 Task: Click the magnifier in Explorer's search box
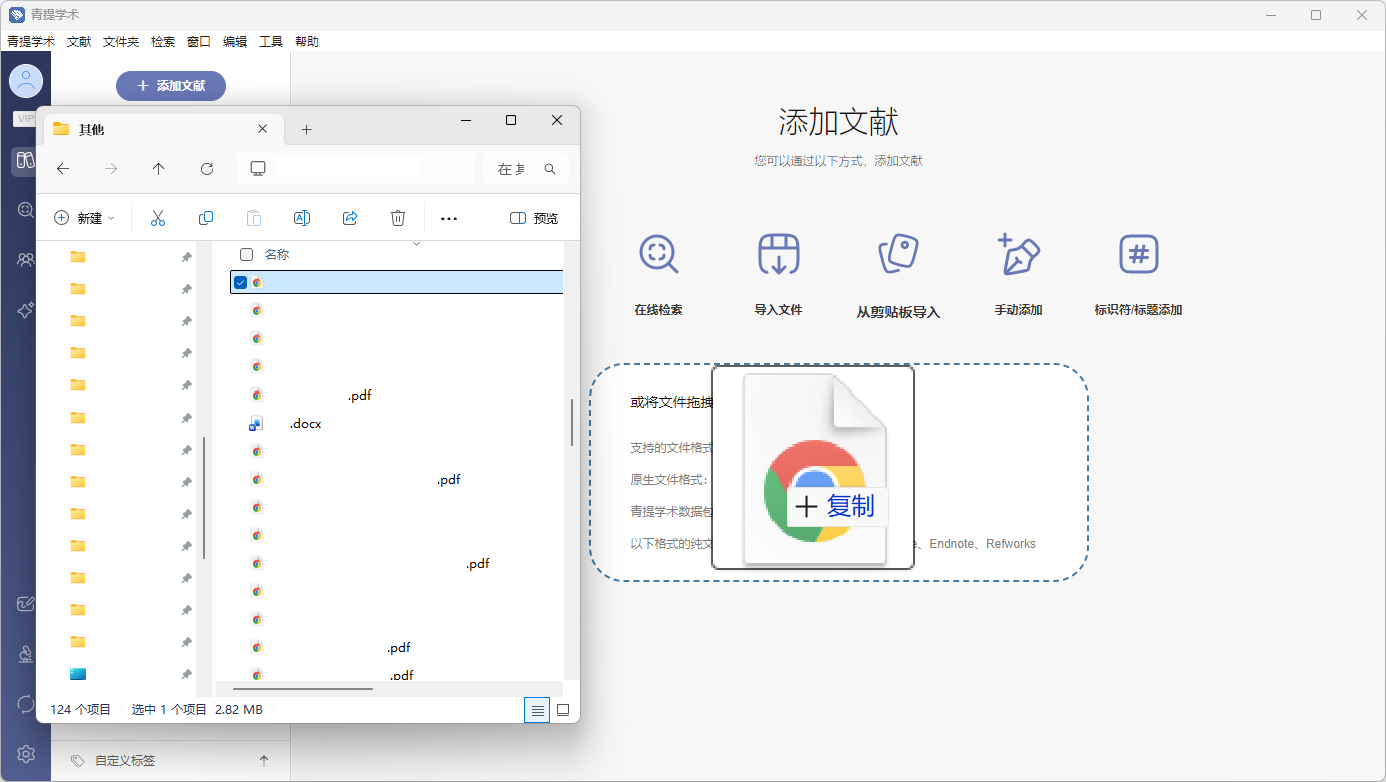click(550, 169)
